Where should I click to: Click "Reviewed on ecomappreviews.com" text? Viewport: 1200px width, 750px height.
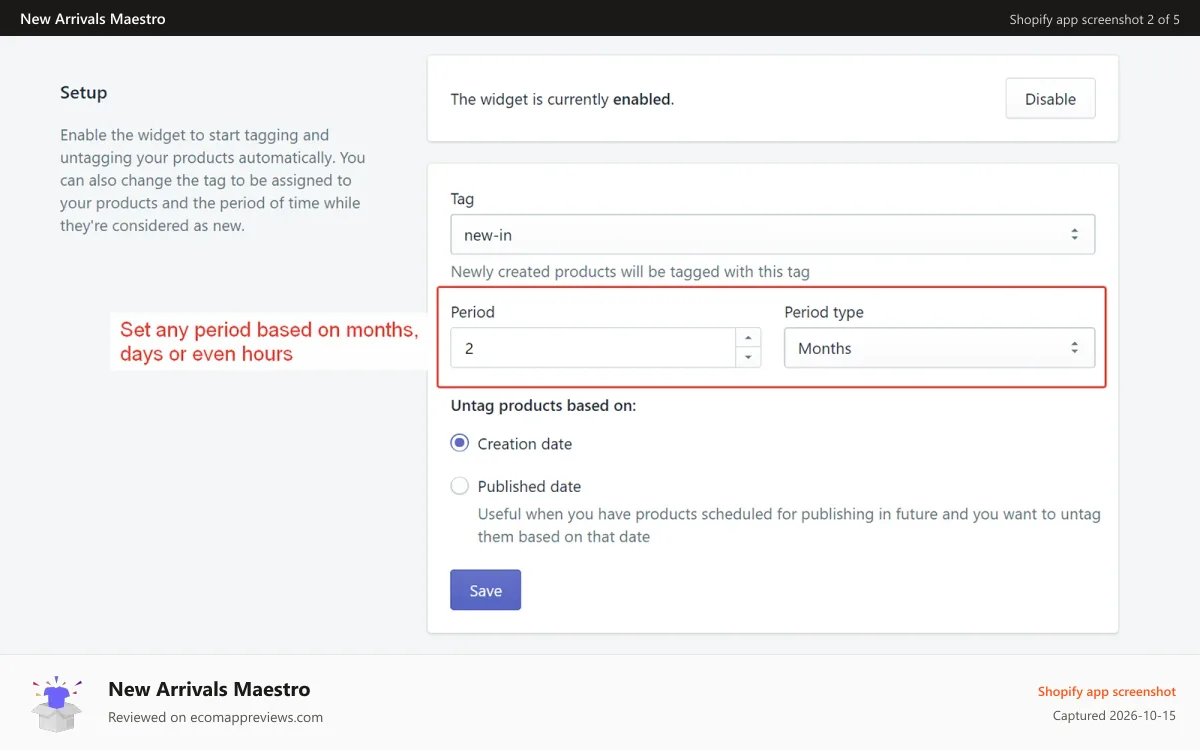tap(215, 717)
